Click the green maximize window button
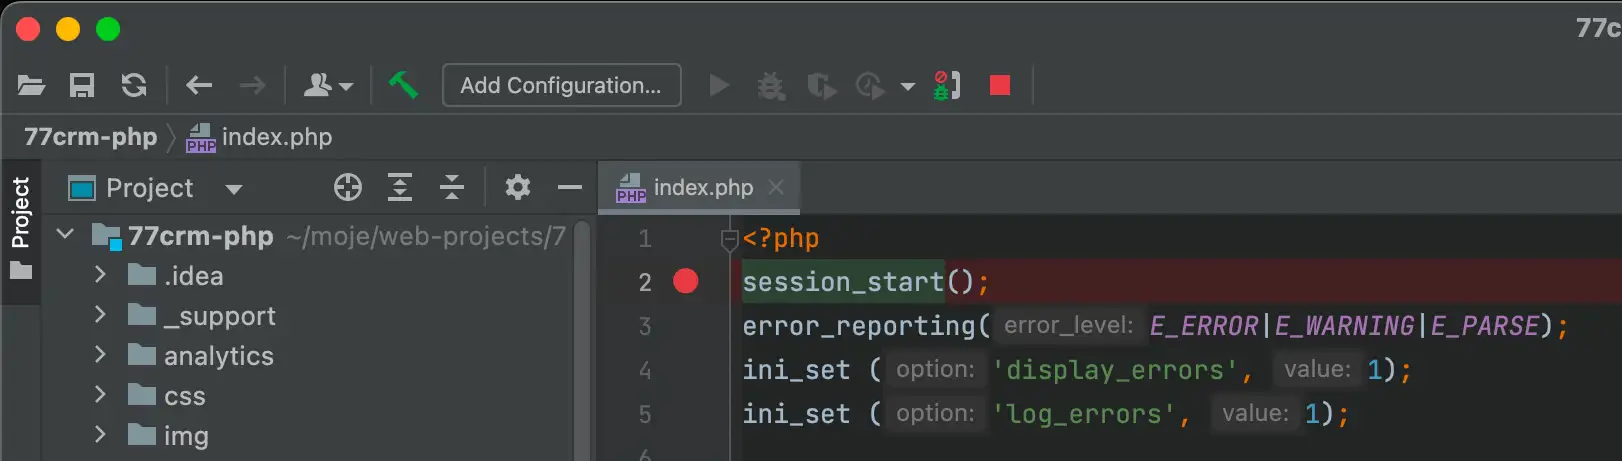 coord(108,30)
